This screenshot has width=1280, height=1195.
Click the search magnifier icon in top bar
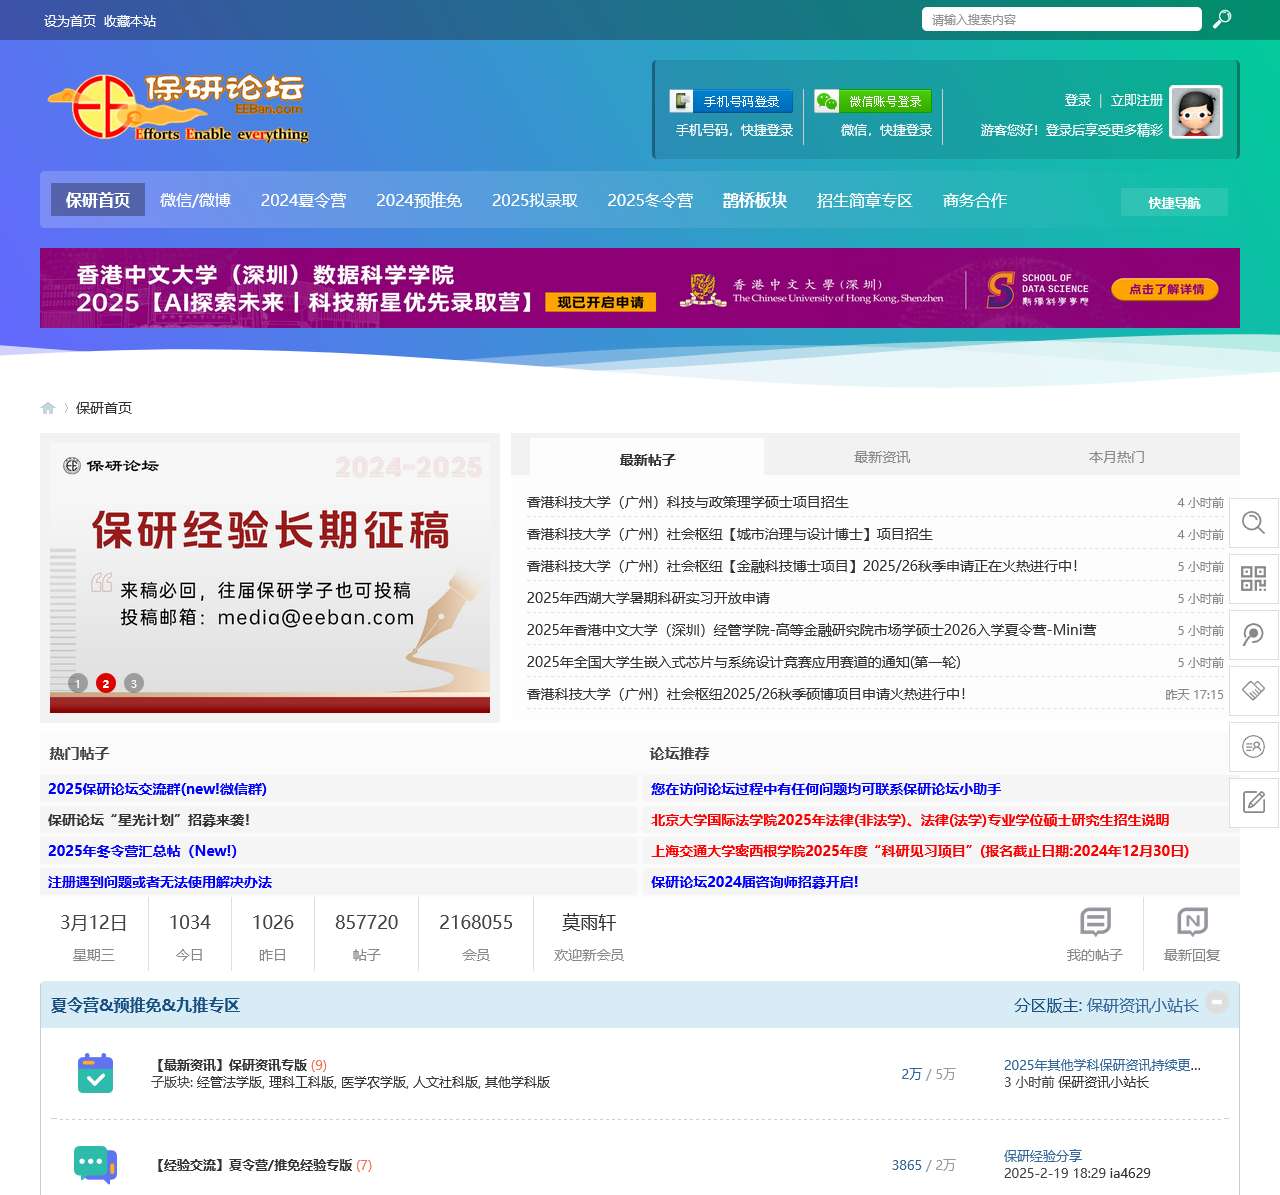1221,19
